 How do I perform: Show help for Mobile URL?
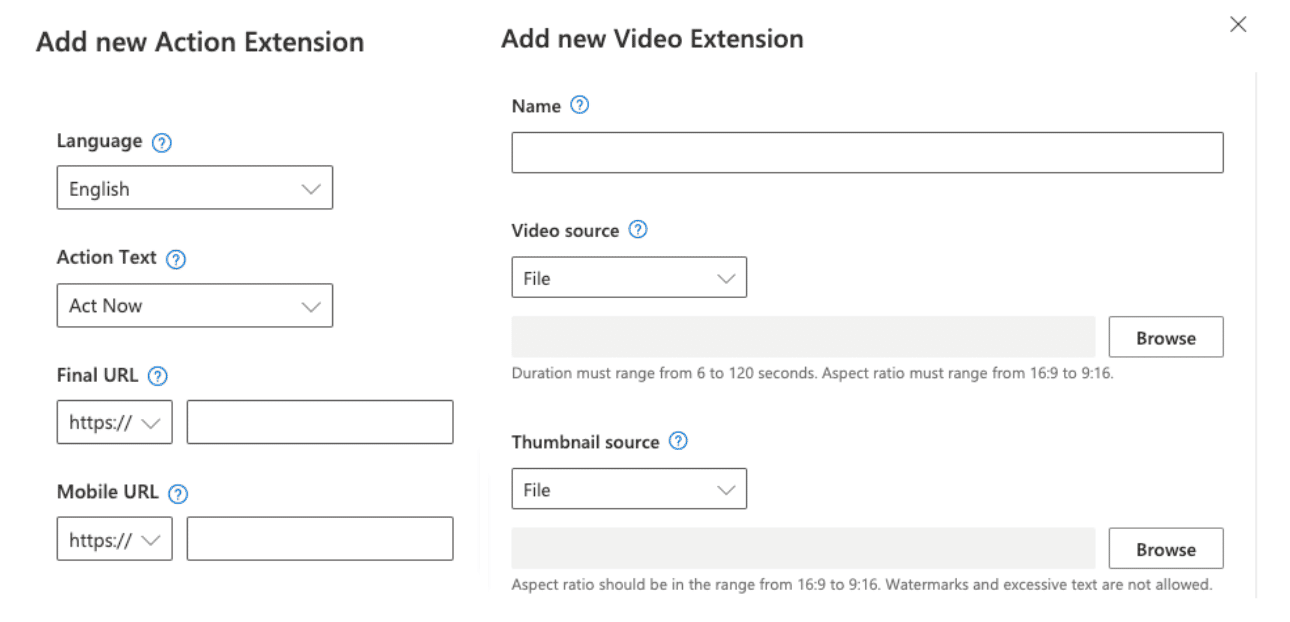point(178,493)
